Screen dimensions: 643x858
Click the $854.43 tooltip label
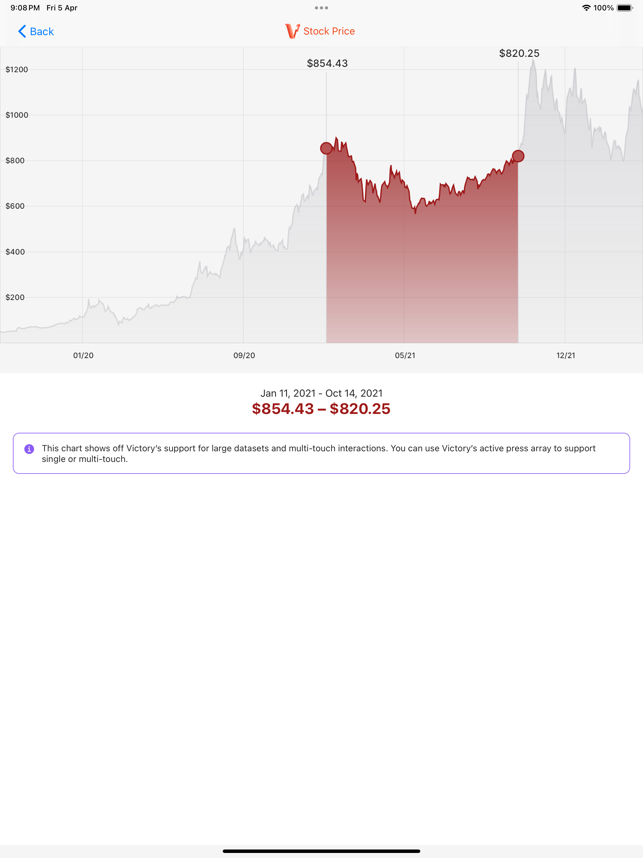click(327, 63)
